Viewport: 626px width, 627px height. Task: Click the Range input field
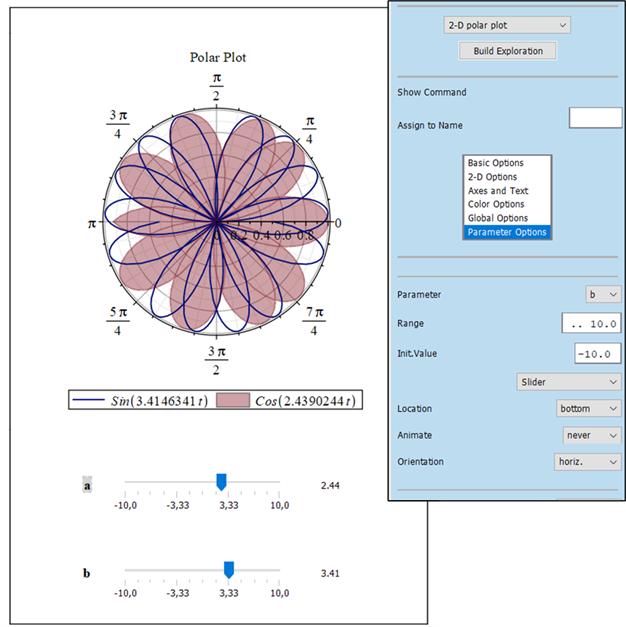591,324
